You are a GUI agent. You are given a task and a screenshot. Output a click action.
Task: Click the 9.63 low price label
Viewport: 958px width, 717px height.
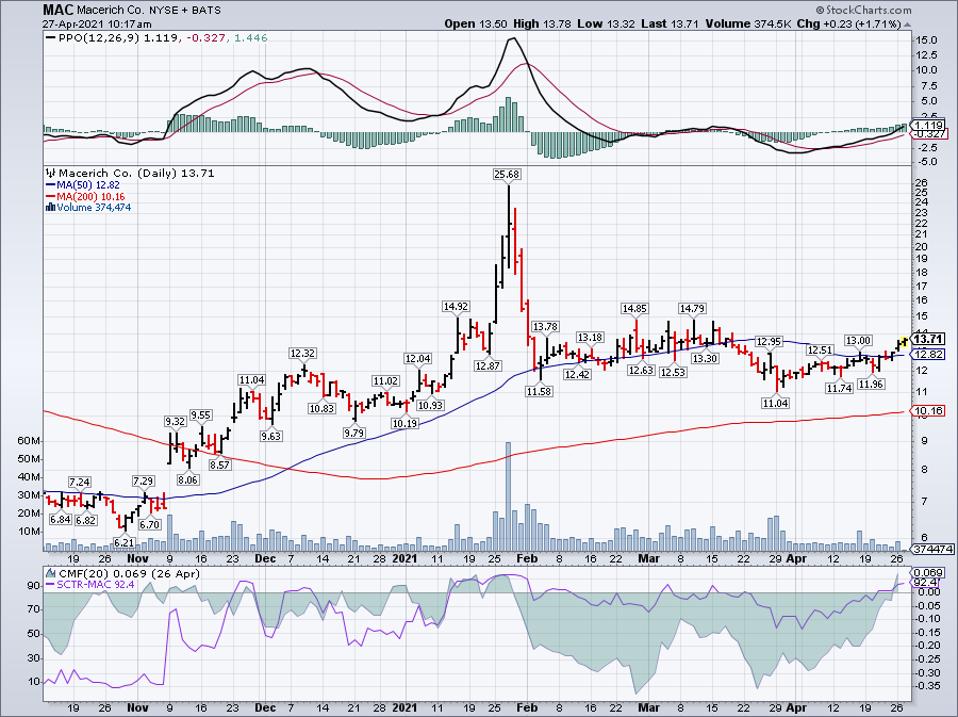(271, 436)
